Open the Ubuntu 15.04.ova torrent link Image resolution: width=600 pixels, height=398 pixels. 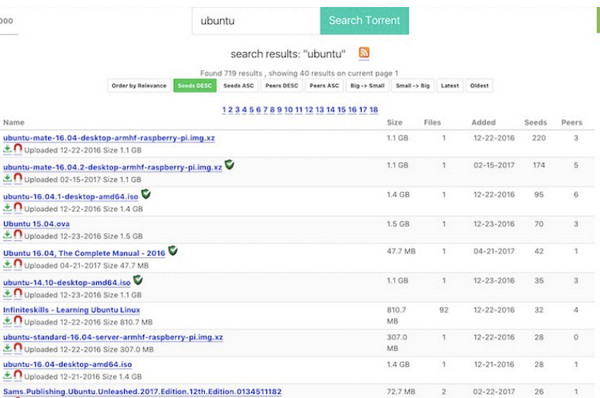36,224
